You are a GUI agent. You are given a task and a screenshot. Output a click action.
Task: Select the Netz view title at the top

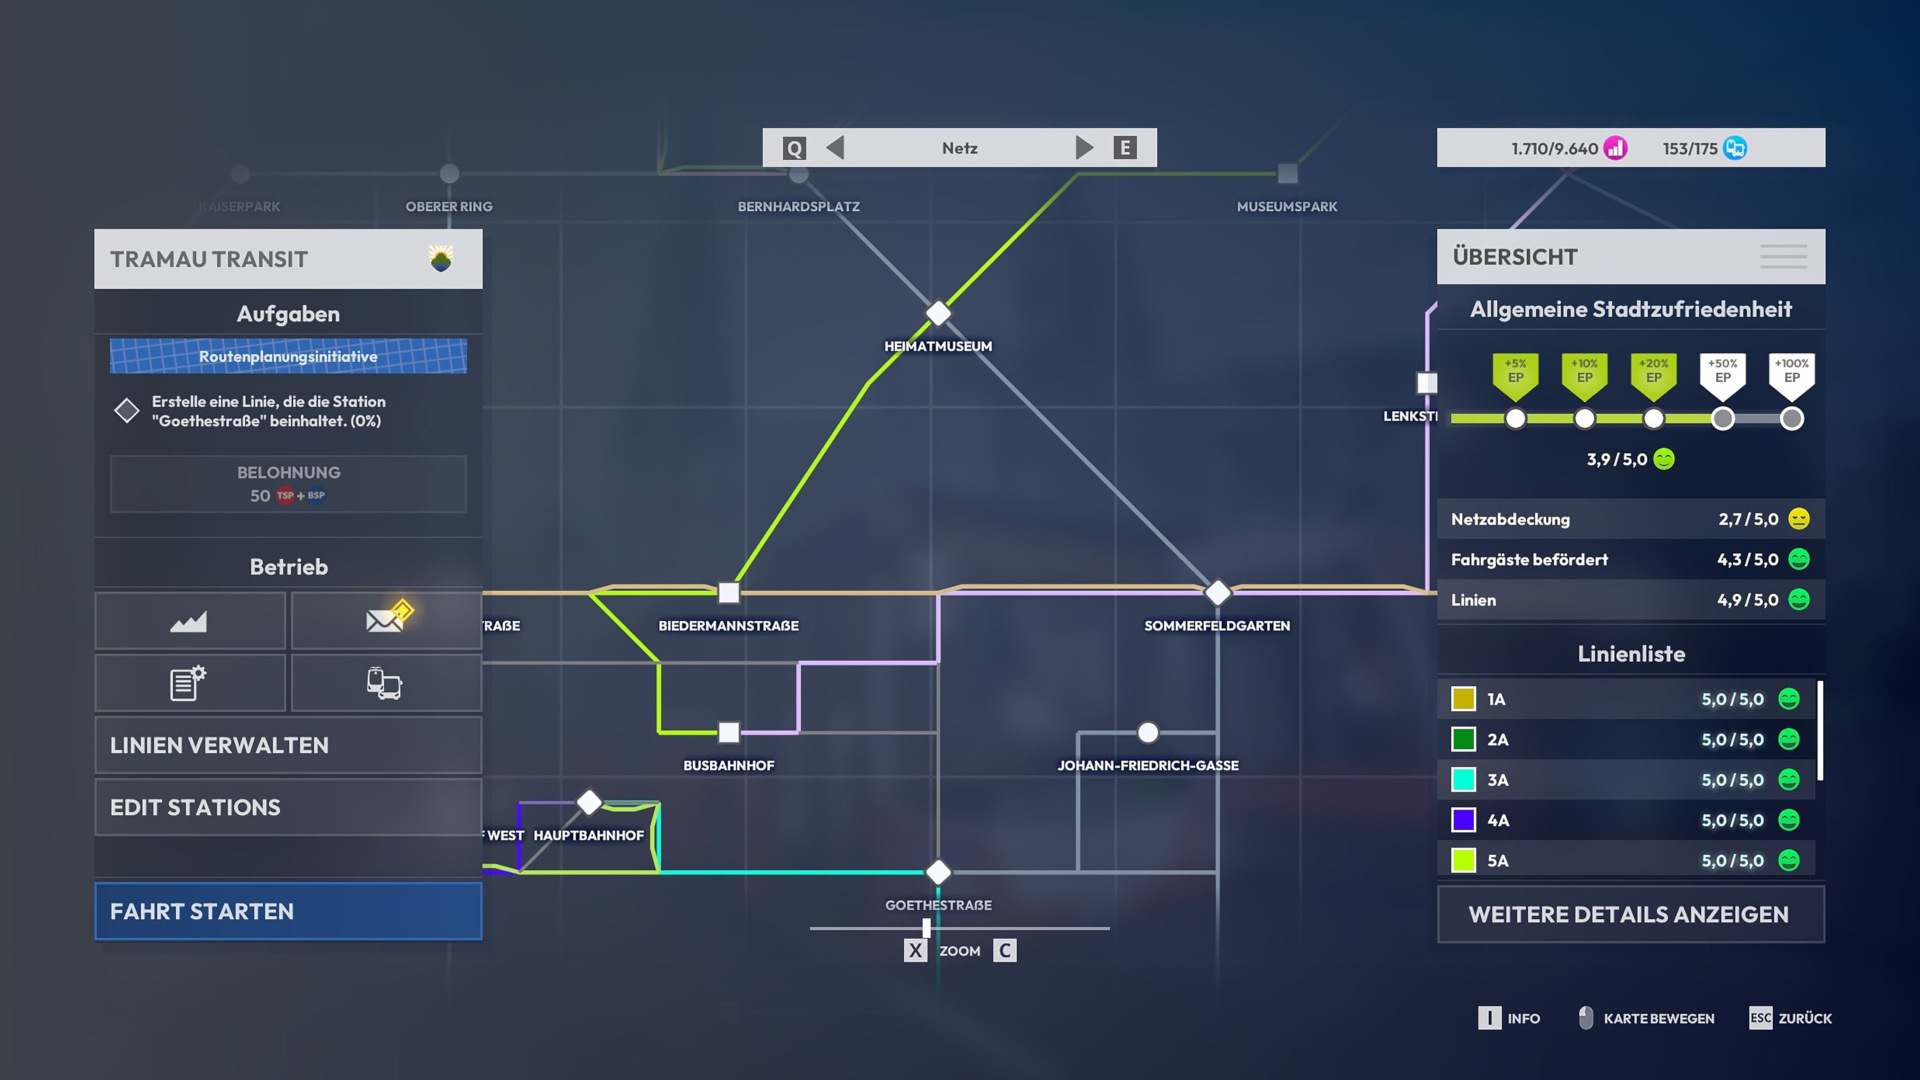click(960, 147)
